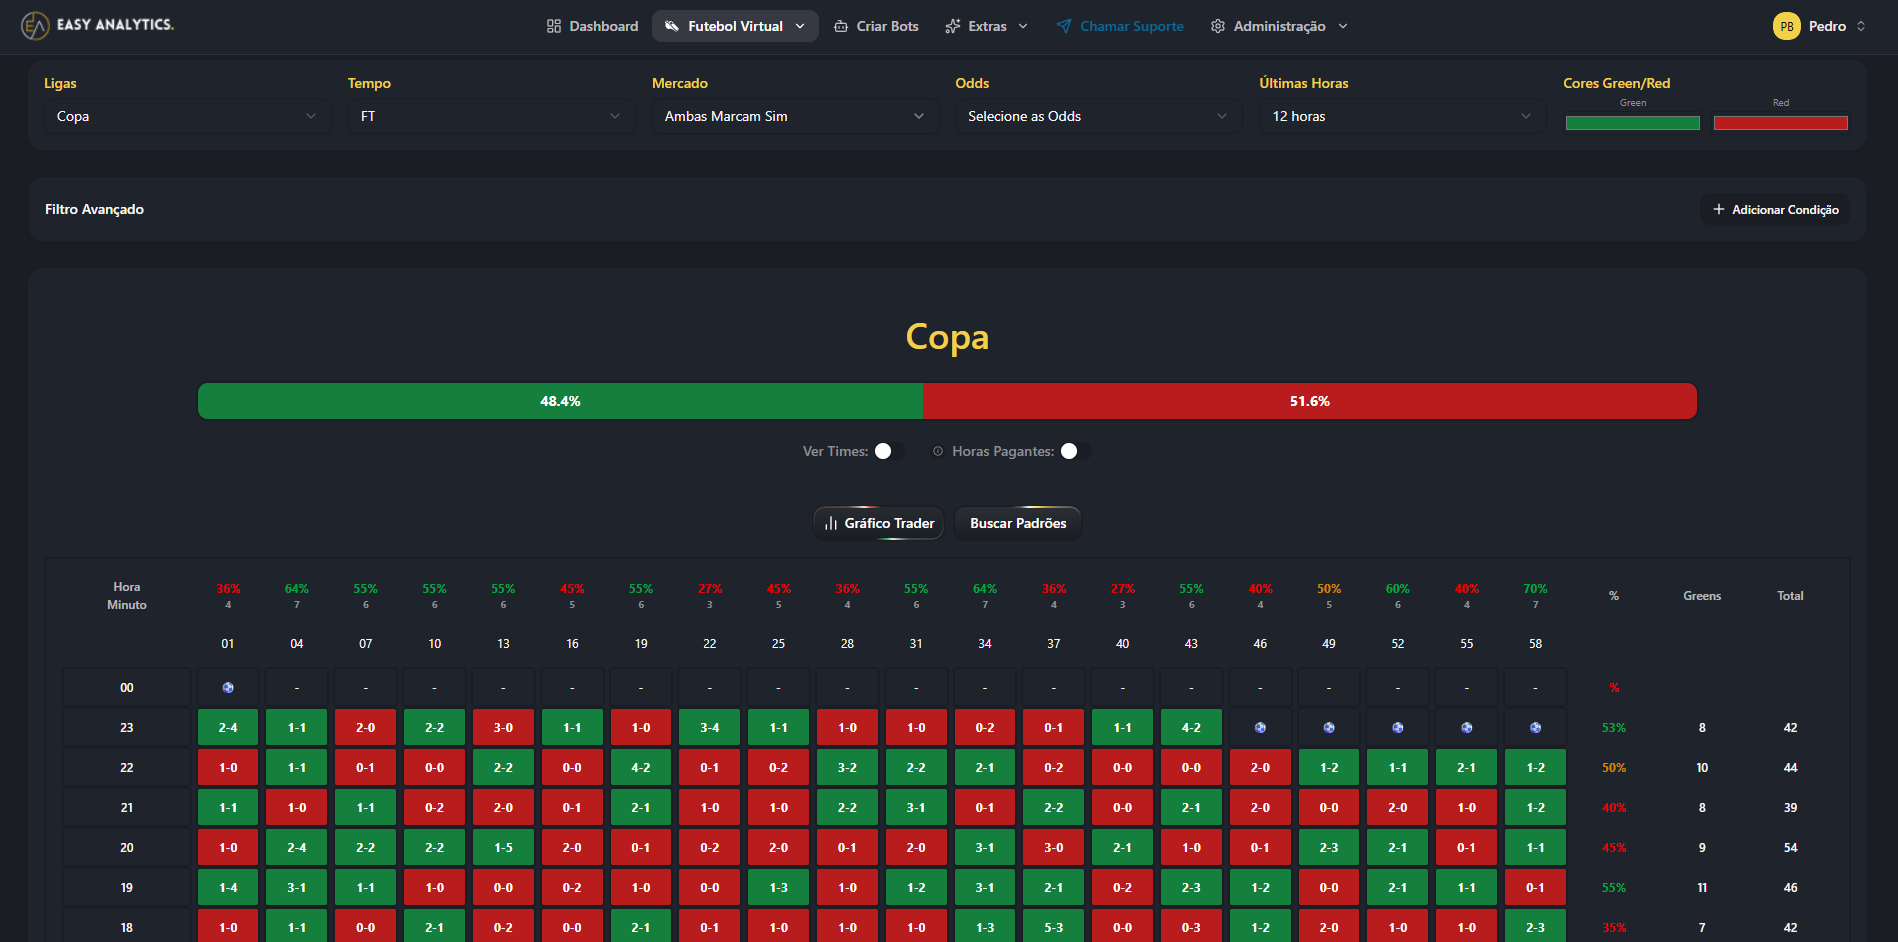
Task: Click the Administração gear icon
Action: pyautogui.click(x=1218, y=26)
